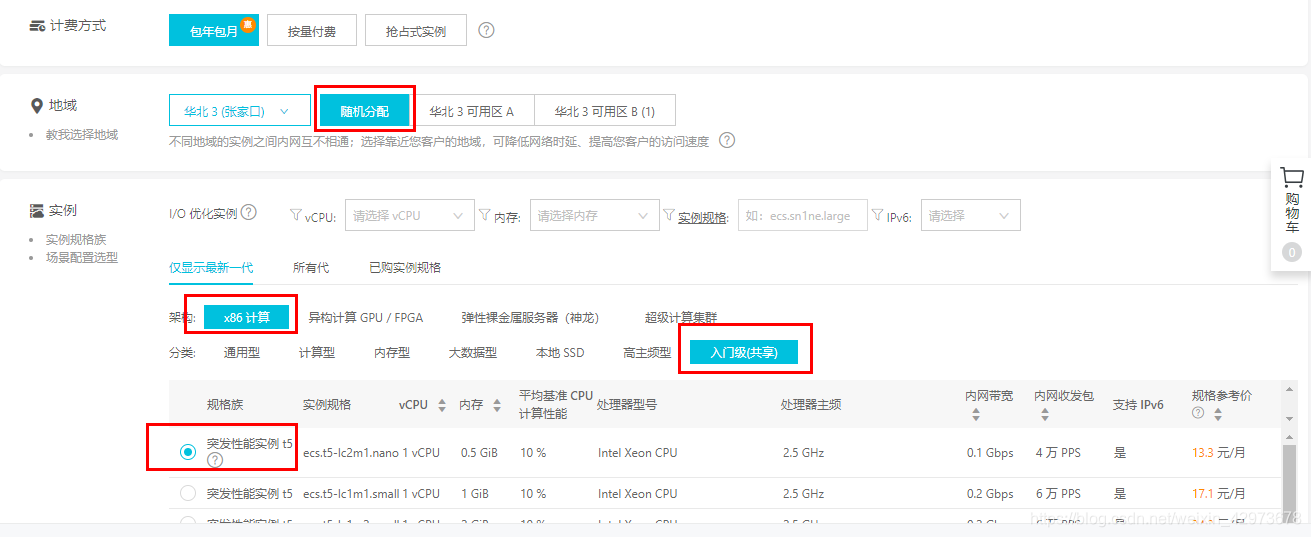Select 超级计算集群 architecture
Image resolution: width=1311 pixels, height=537 pixels.
tap(681, 317)
